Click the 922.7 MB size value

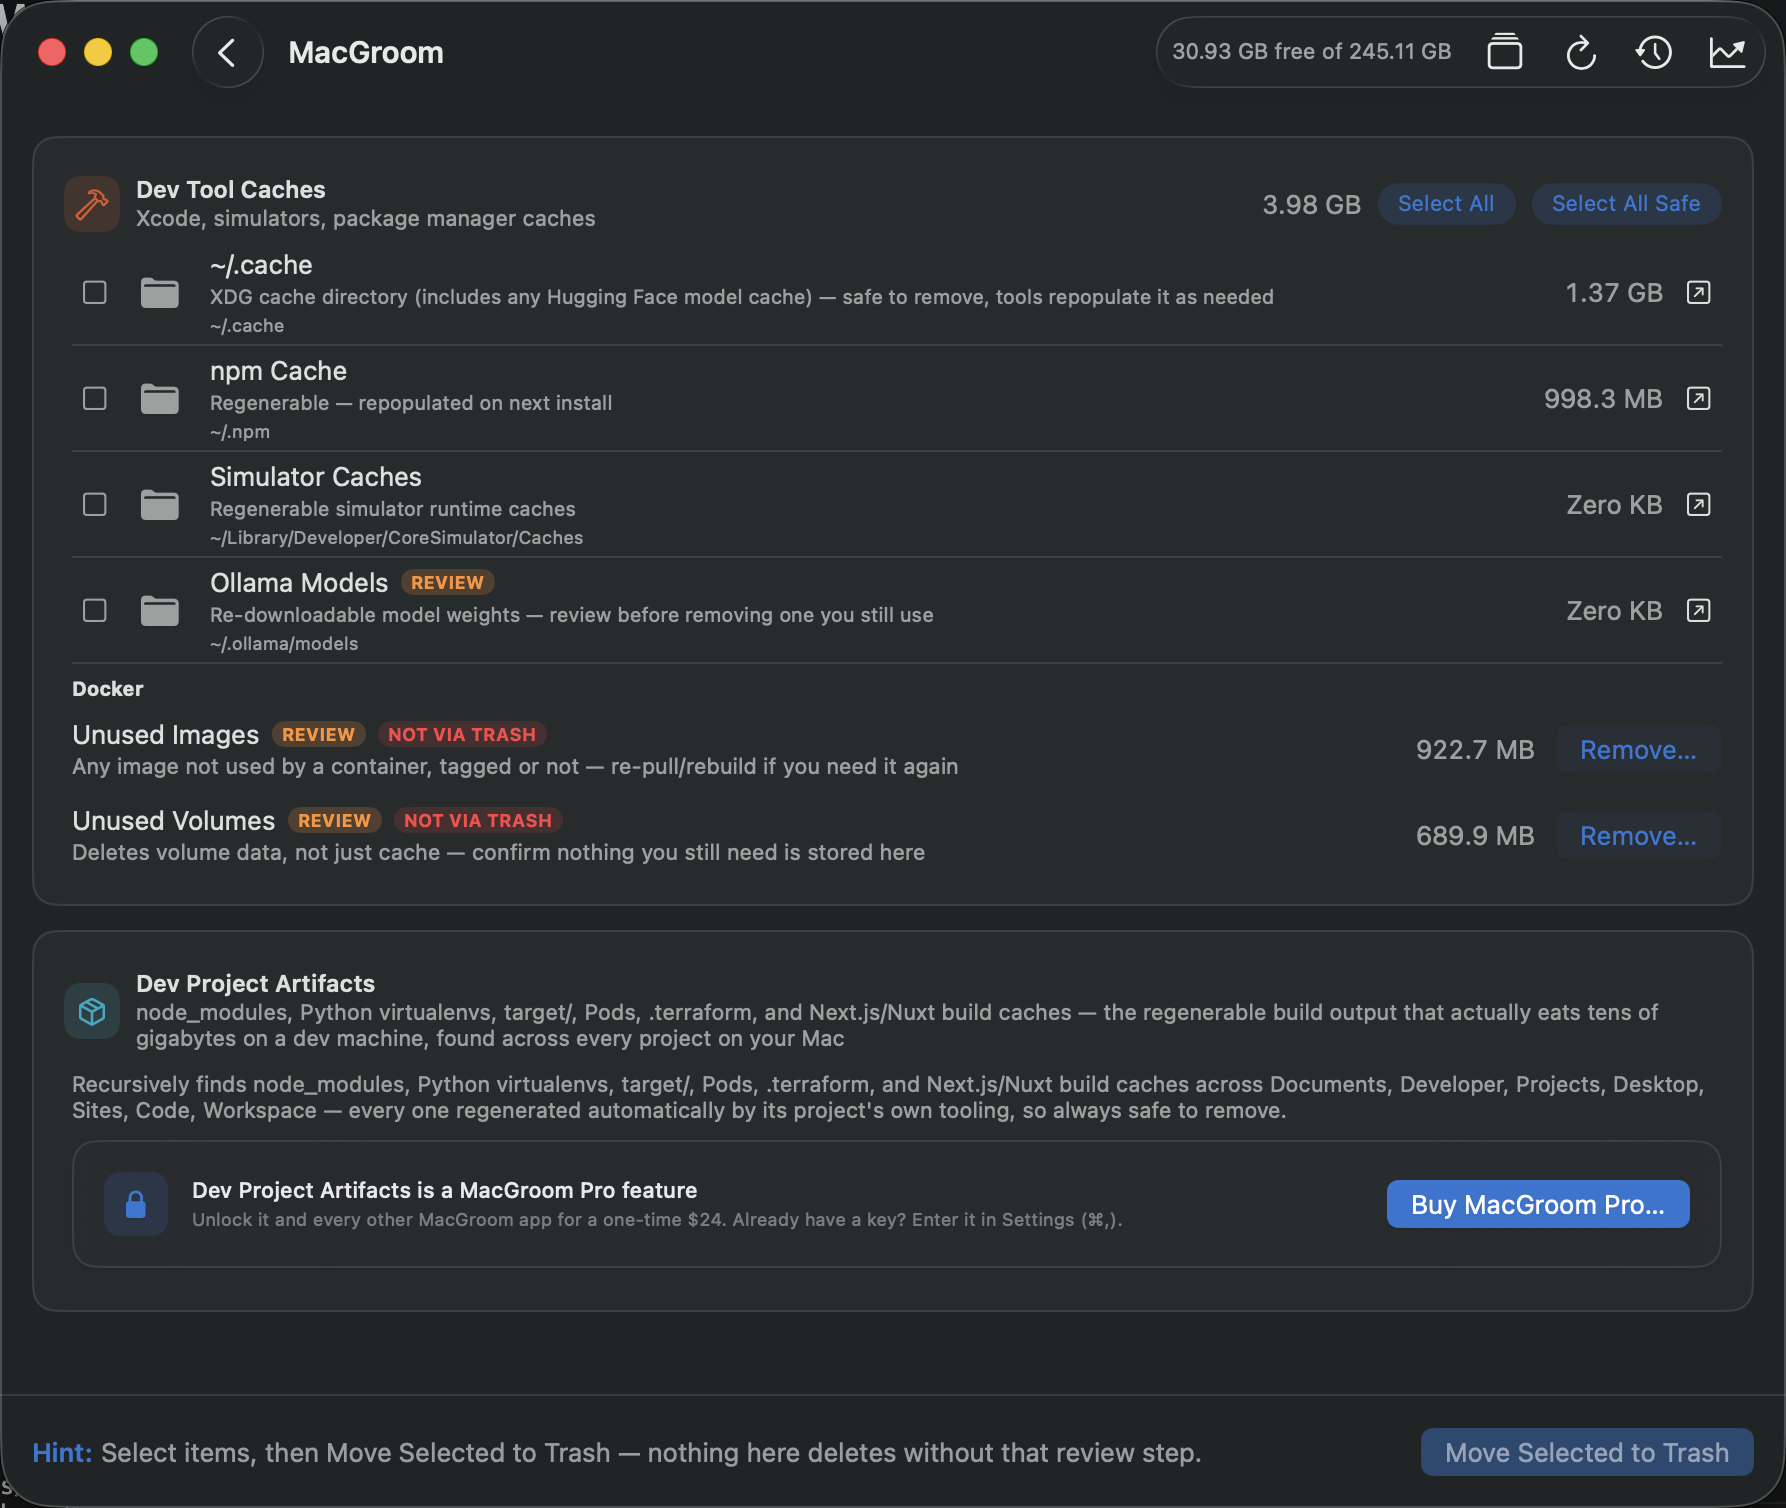[1475, 750]
